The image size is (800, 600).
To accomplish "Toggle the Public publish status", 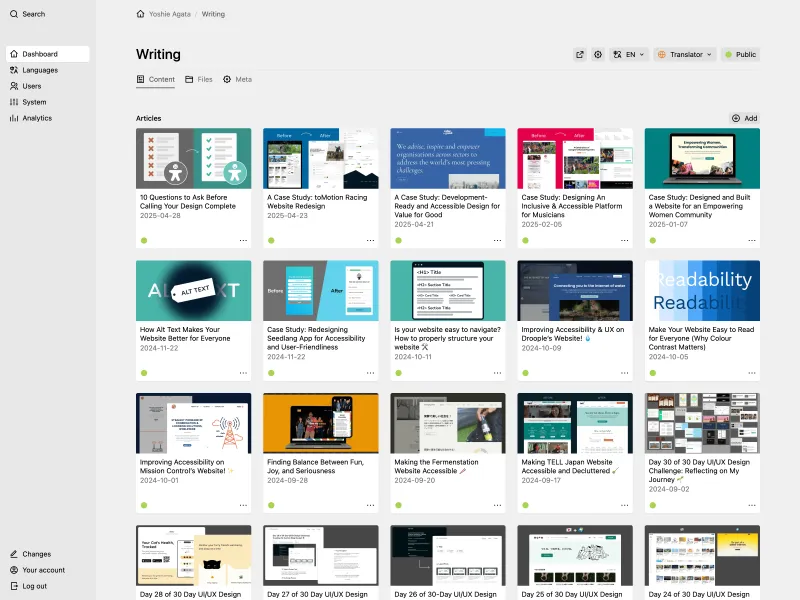I will (x=741, y=55).
